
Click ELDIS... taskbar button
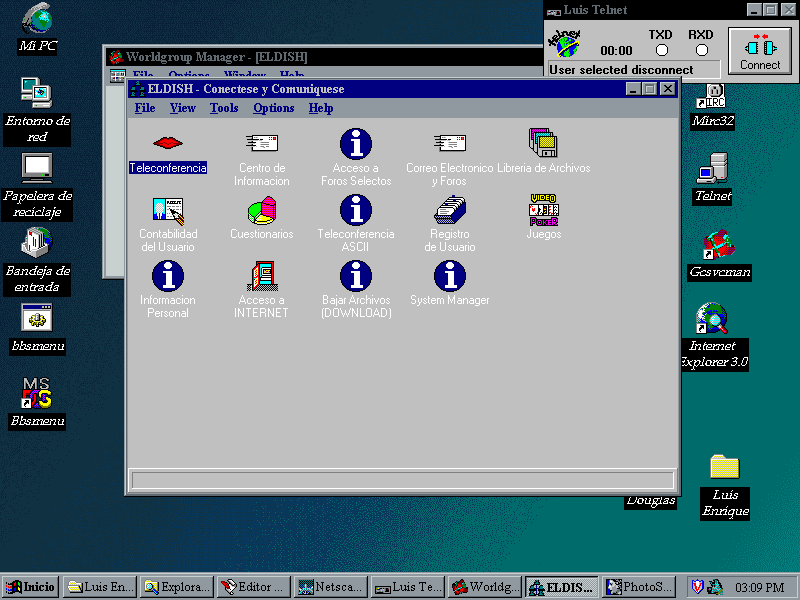[x=562, y=587]
